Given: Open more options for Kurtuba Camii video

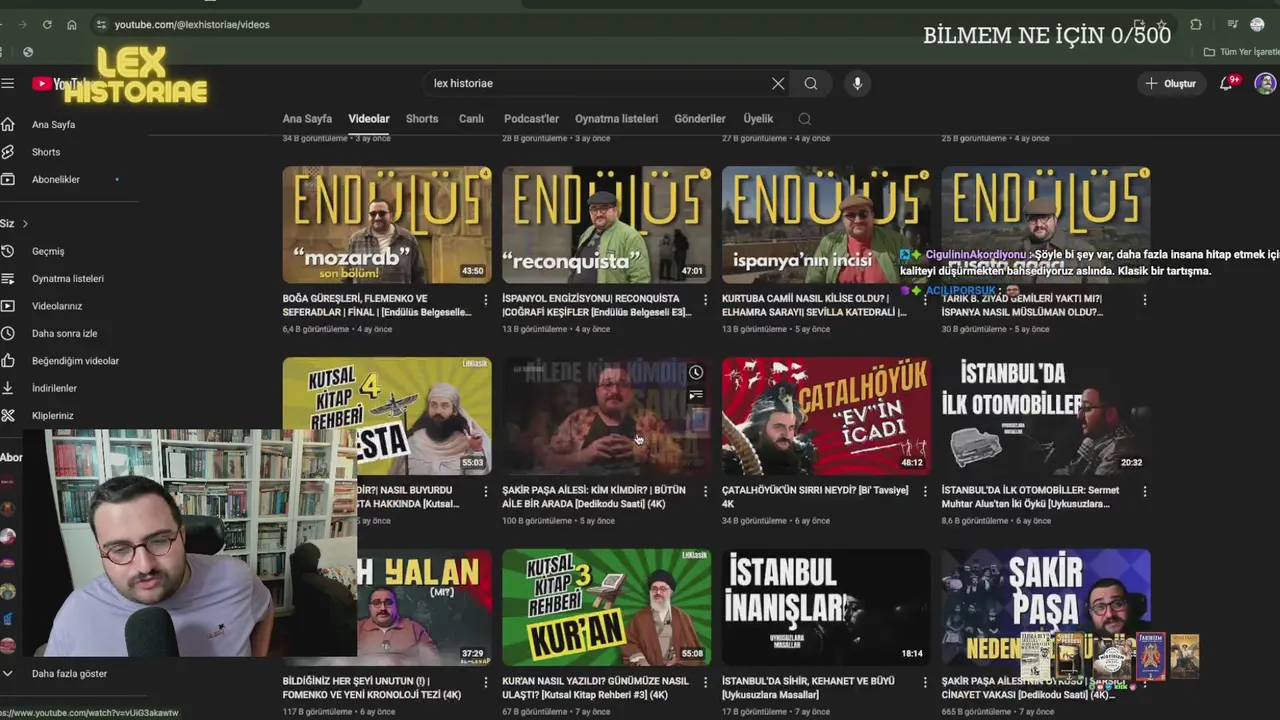Looking at the screenshot, I should click(925, 300).
